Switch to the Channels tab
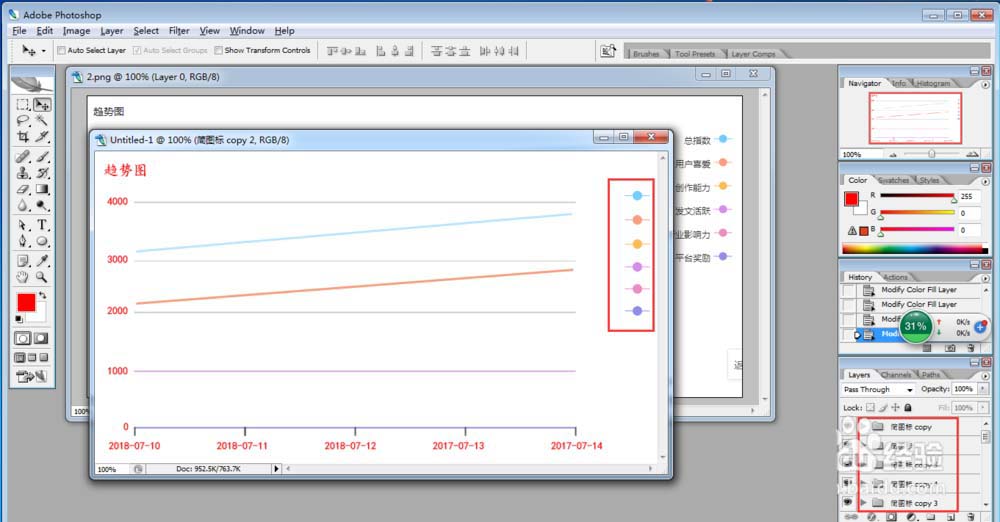 pyautogui.click(x=895, y=375)
